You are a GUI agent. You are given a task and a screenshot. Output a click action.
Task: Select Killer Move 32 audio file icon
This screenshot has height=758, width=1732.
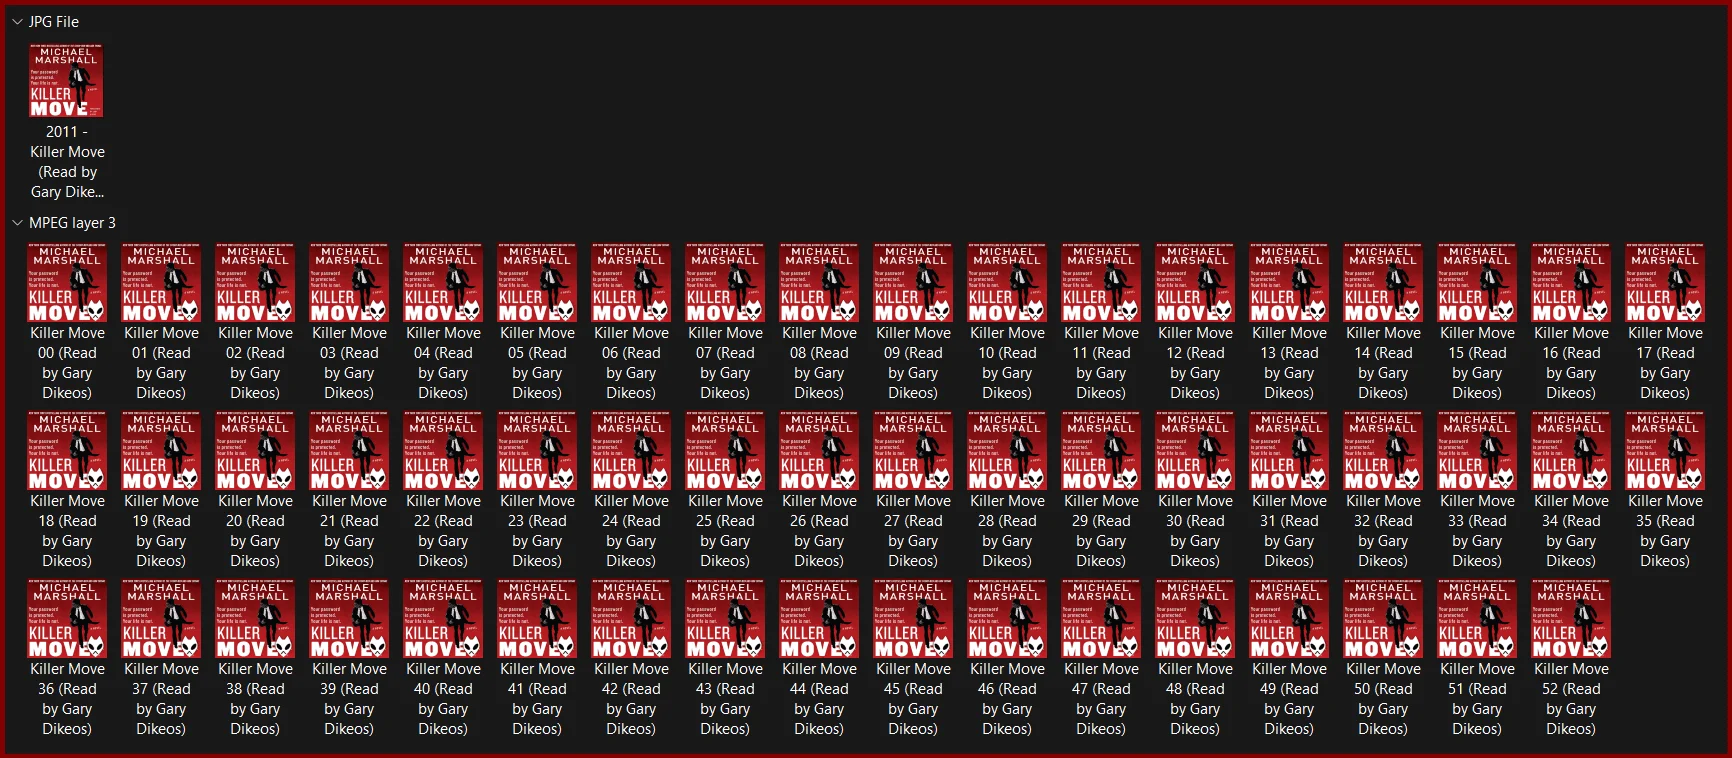pos(1383,451)
